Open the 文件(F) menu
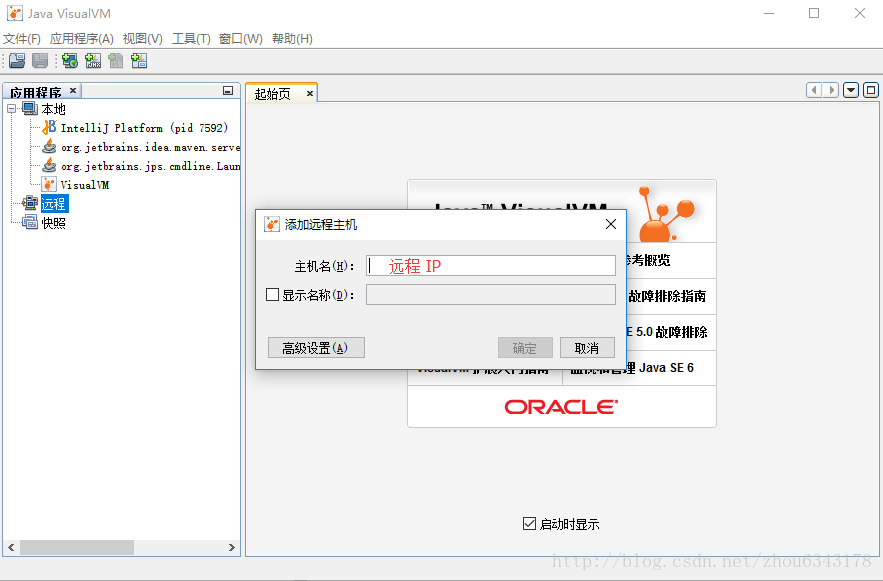883x581 pixels. [x=22, y=39]
